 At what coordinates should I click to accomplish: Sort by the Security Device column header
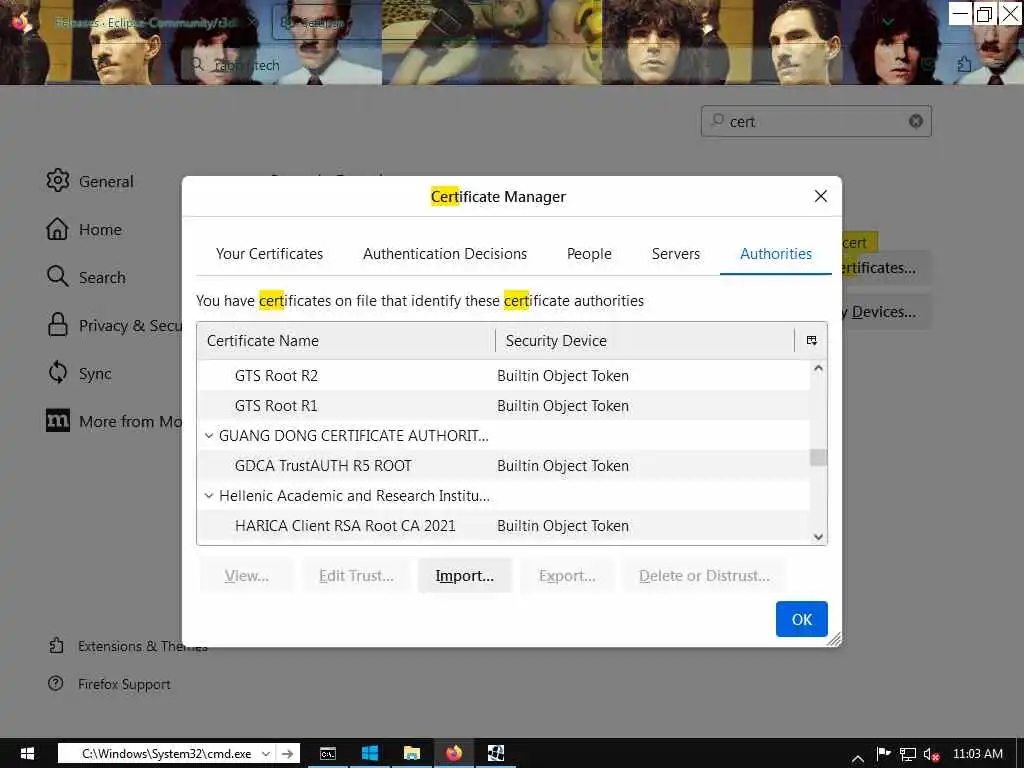pos(645,340)
